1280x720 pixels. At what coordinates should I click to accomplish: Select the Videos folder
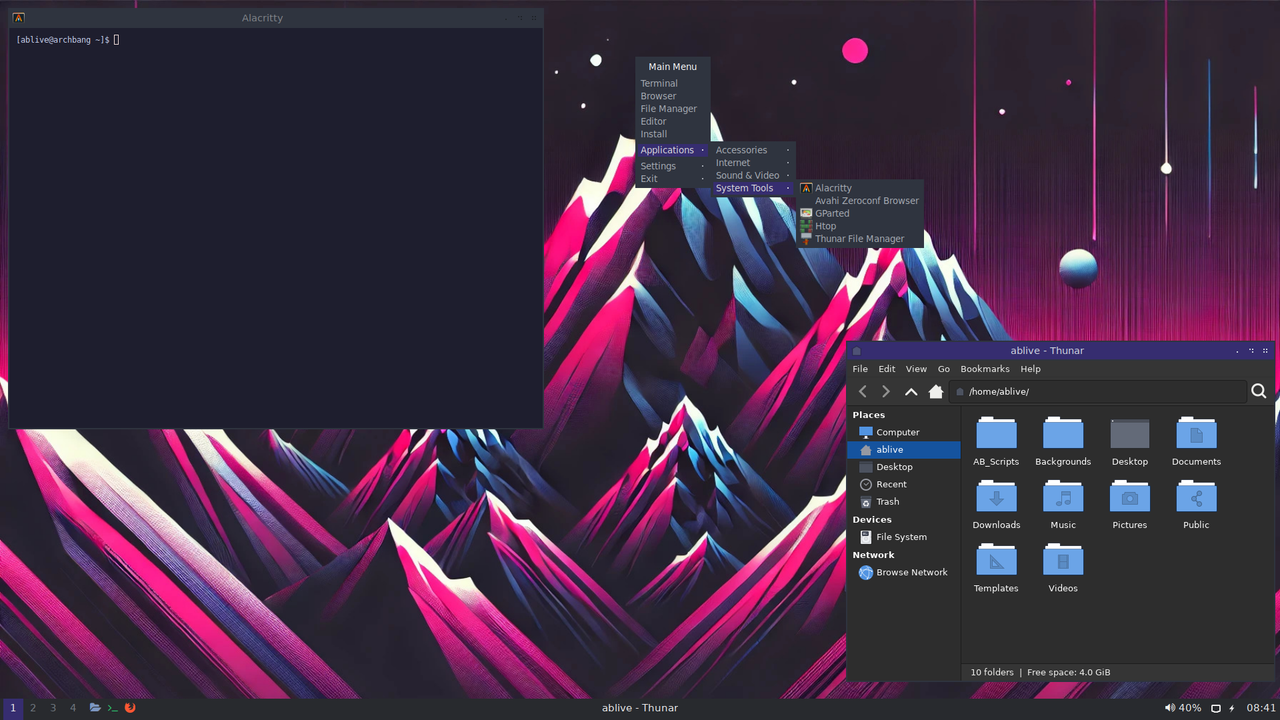1063,568
